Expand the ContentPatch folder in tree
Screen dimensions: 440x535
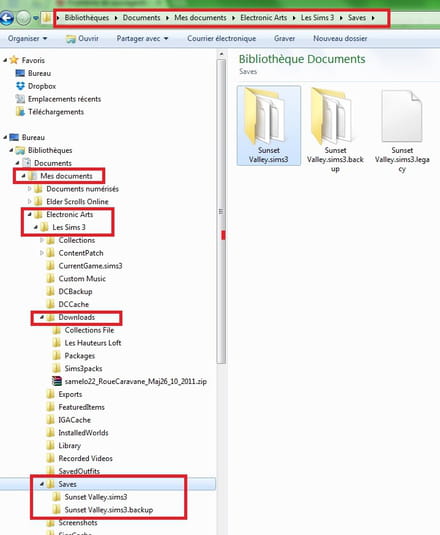coord(42,253)
